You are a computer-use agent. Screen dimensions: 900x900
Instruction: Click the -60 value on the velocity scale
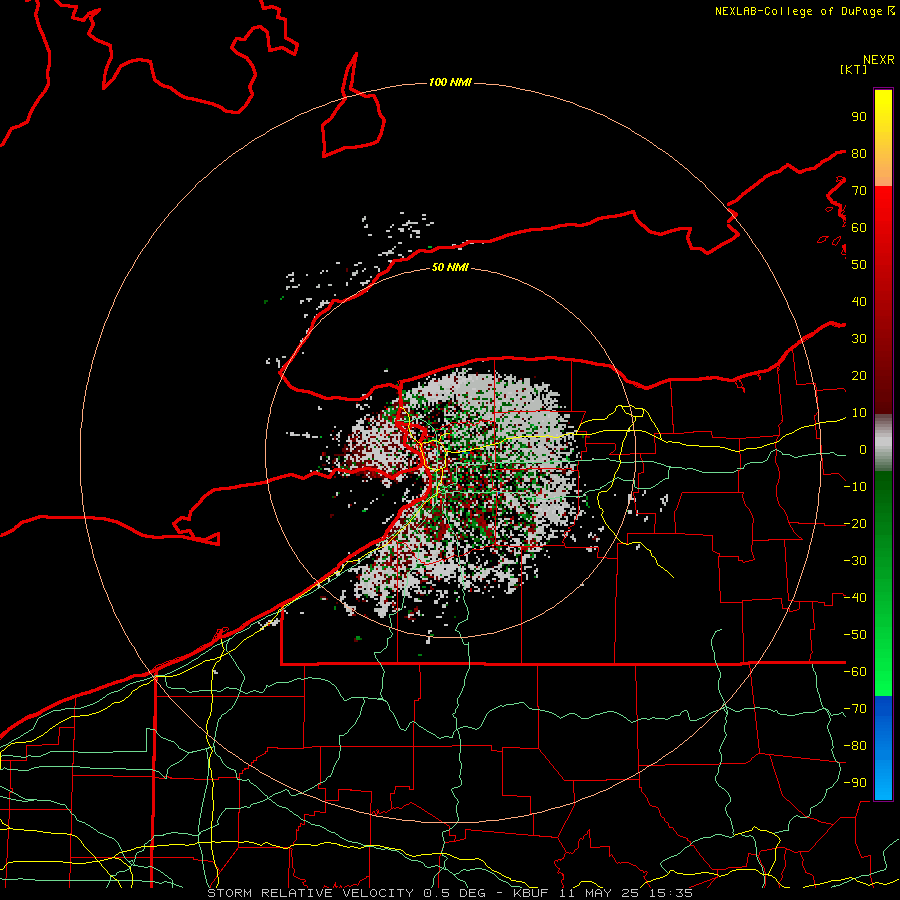pos(855,672)
